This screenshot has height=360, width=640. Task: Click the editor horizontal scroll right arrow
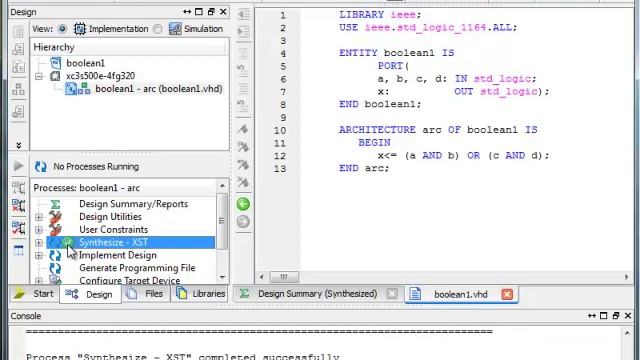point(626,277)
